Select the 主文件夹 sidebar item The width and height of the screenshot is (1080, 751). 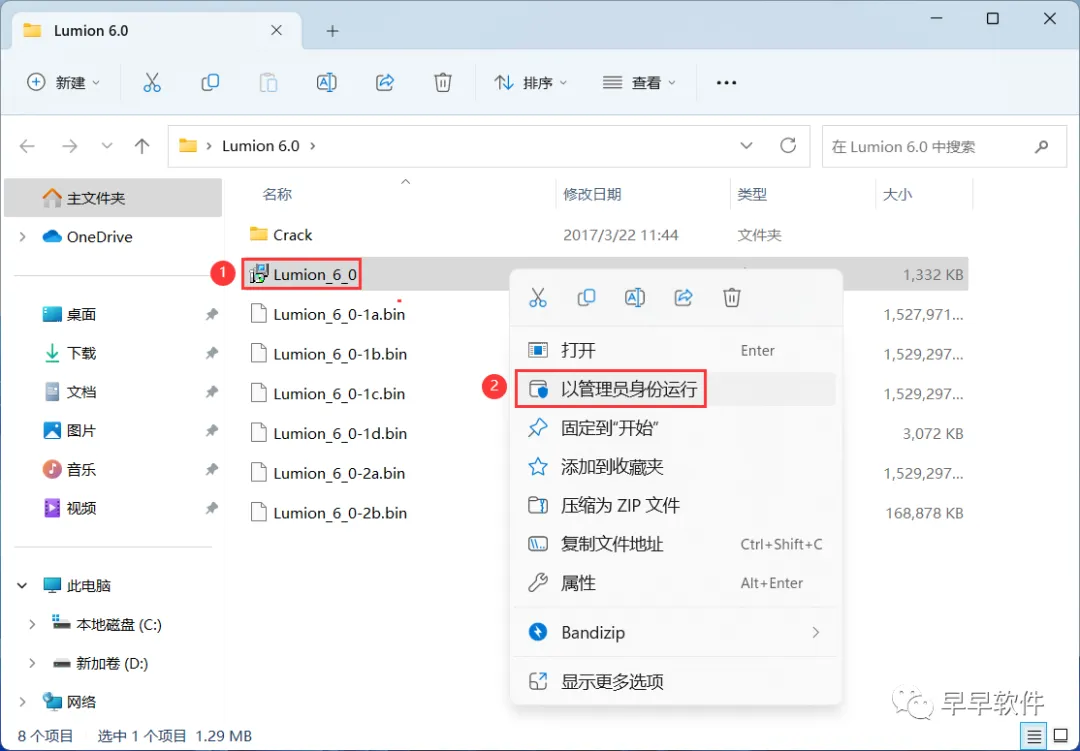pyautogui.click(x=113, y=198)
